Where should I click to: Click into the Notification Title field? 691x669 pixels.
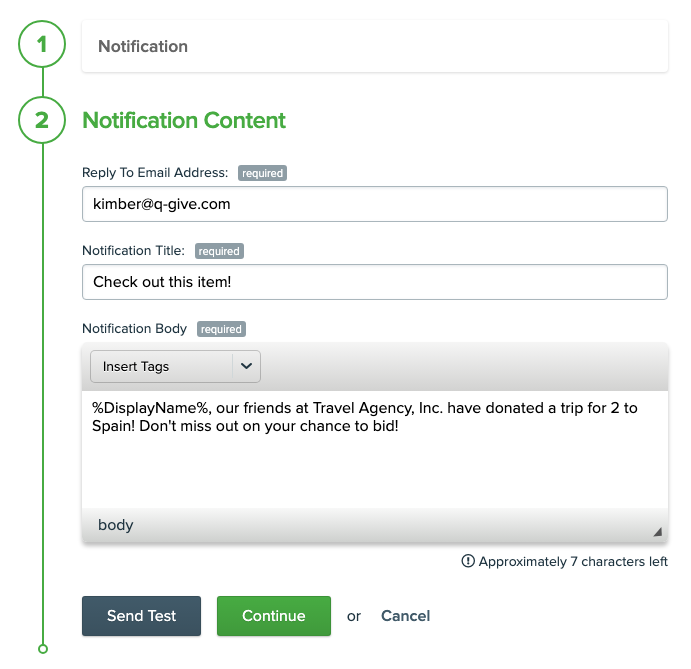[x=374, y=282]
